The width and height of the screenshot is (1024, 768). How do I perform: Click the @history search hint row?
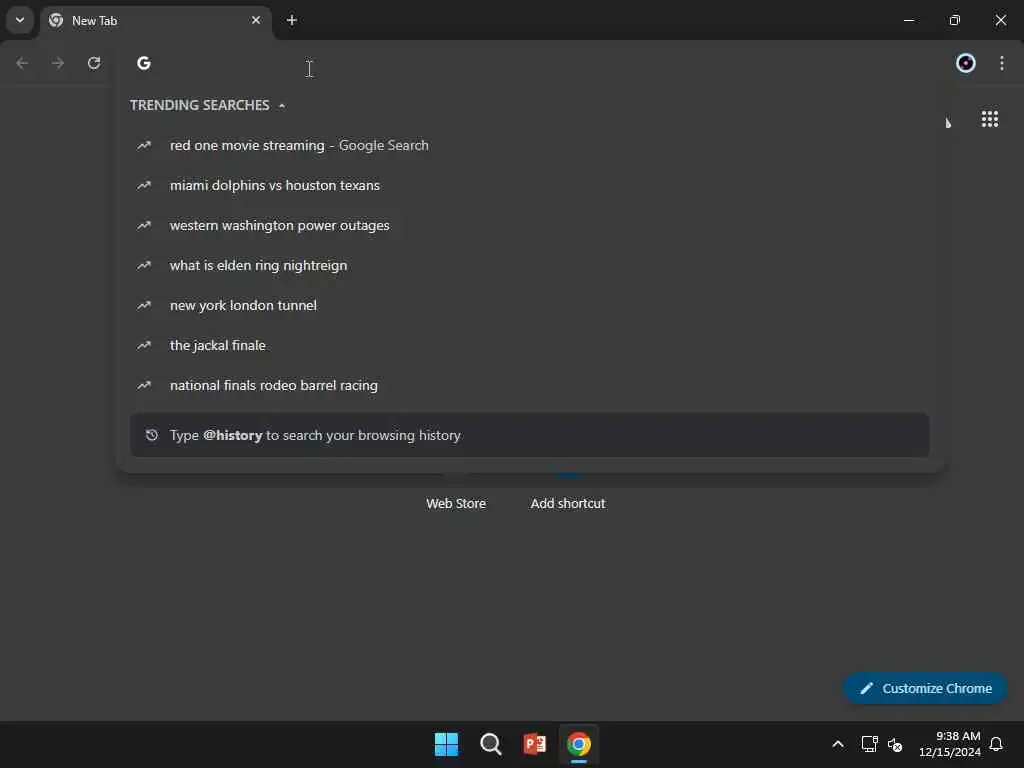click(x=530, y=435)
